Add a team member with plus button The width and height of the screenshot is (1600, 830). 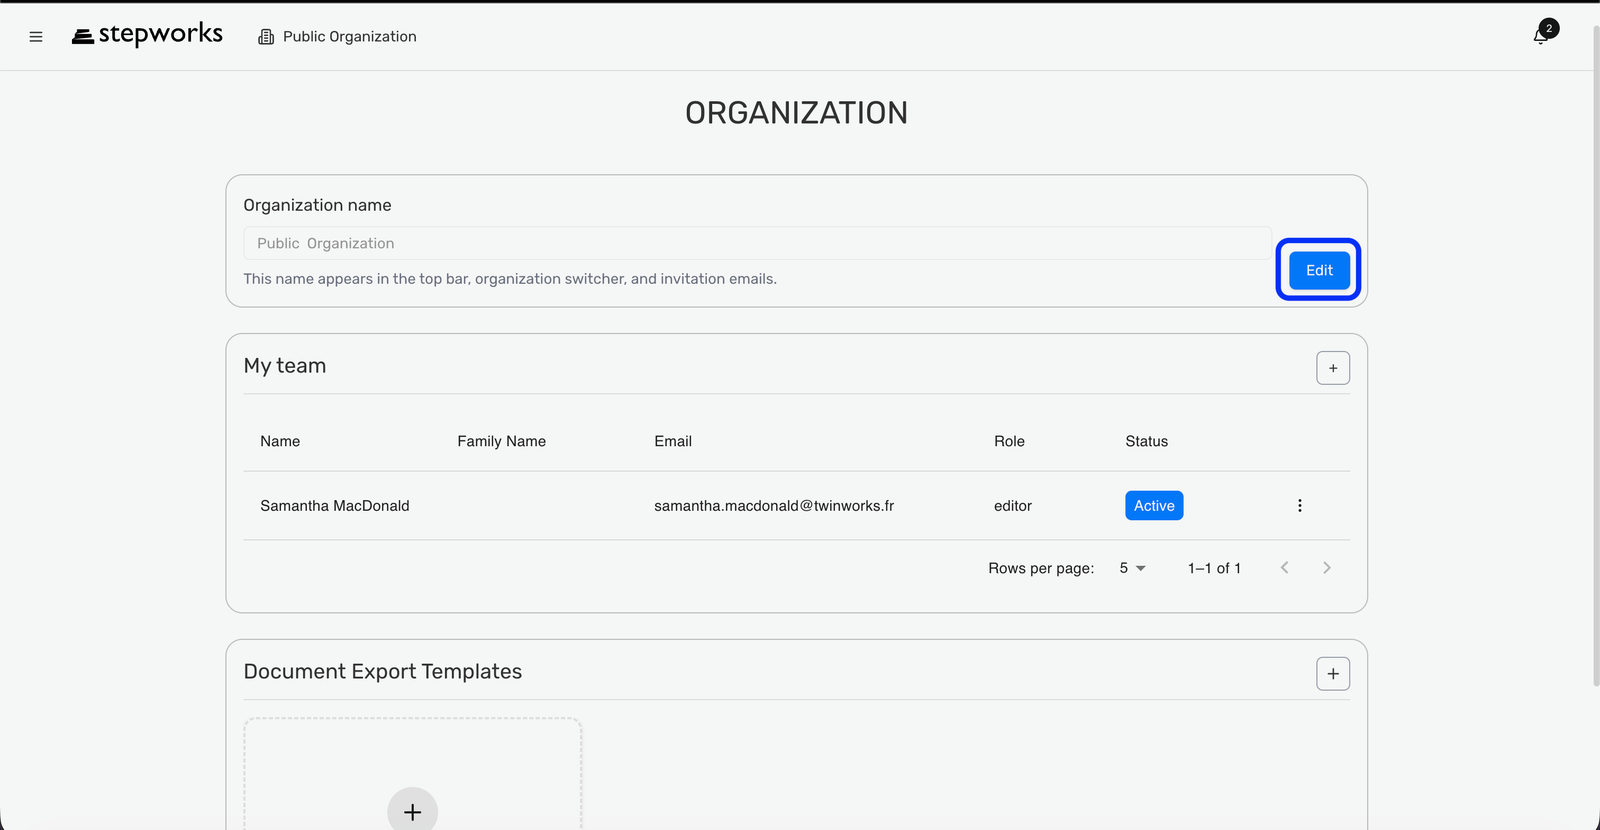click(x=1333, y=368)
